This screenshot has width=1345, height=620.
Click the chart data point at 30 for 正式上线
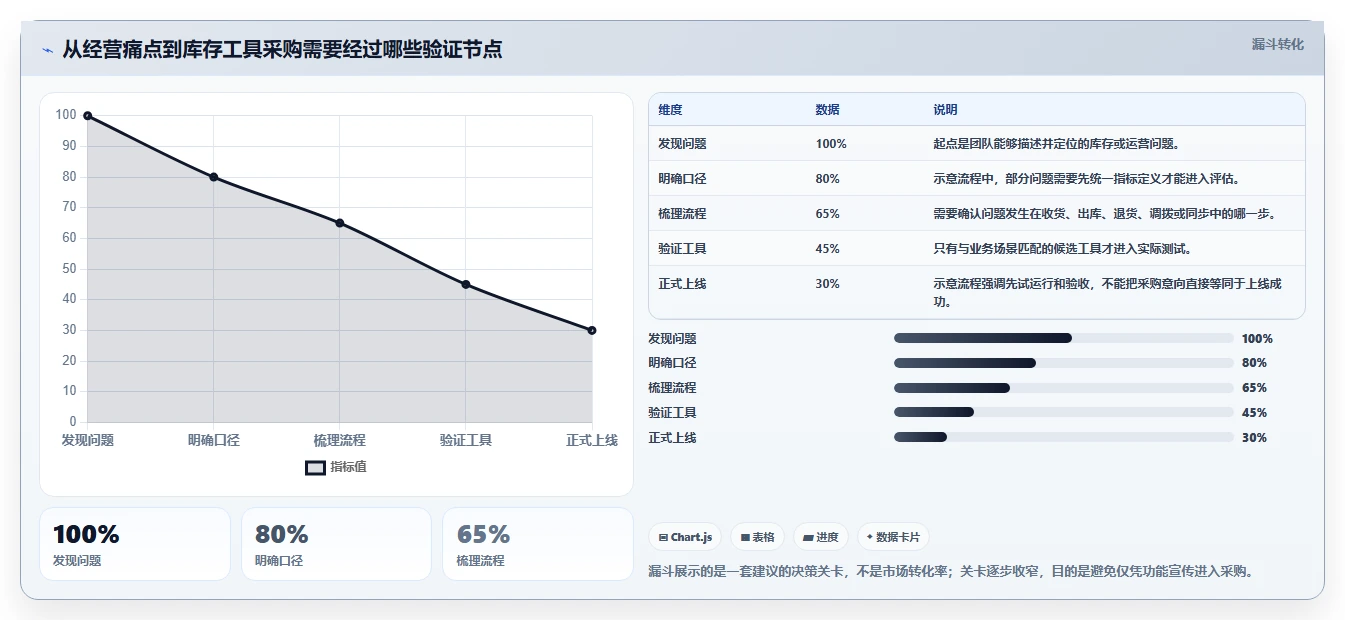[592, 330]
